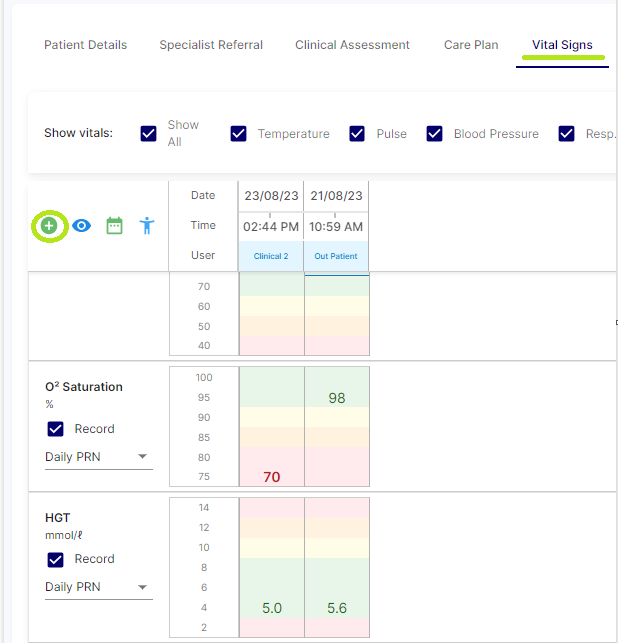Uncheck Record under O² Saturation
618x643 pixels.
click(56, 429)
